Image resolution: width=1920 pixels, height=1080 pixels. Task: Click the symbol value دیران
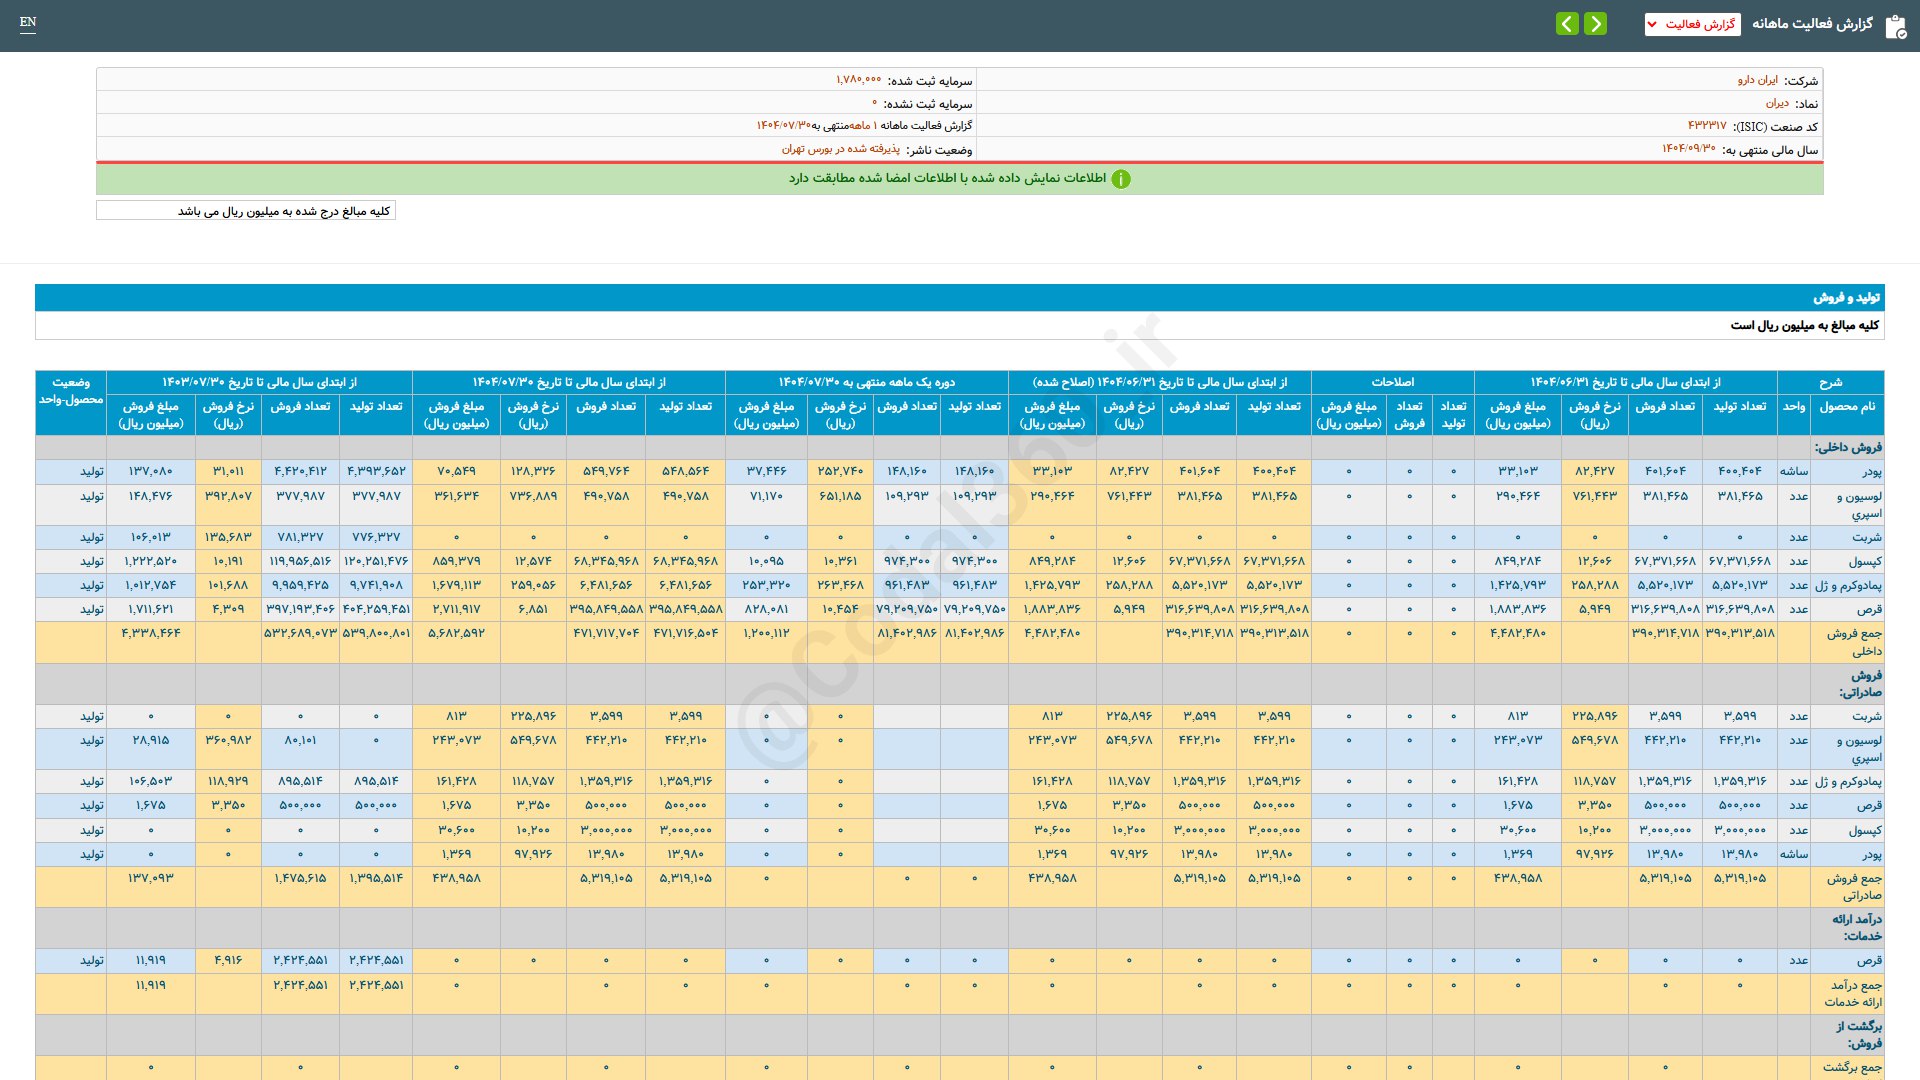click(x=1776, y=103)
